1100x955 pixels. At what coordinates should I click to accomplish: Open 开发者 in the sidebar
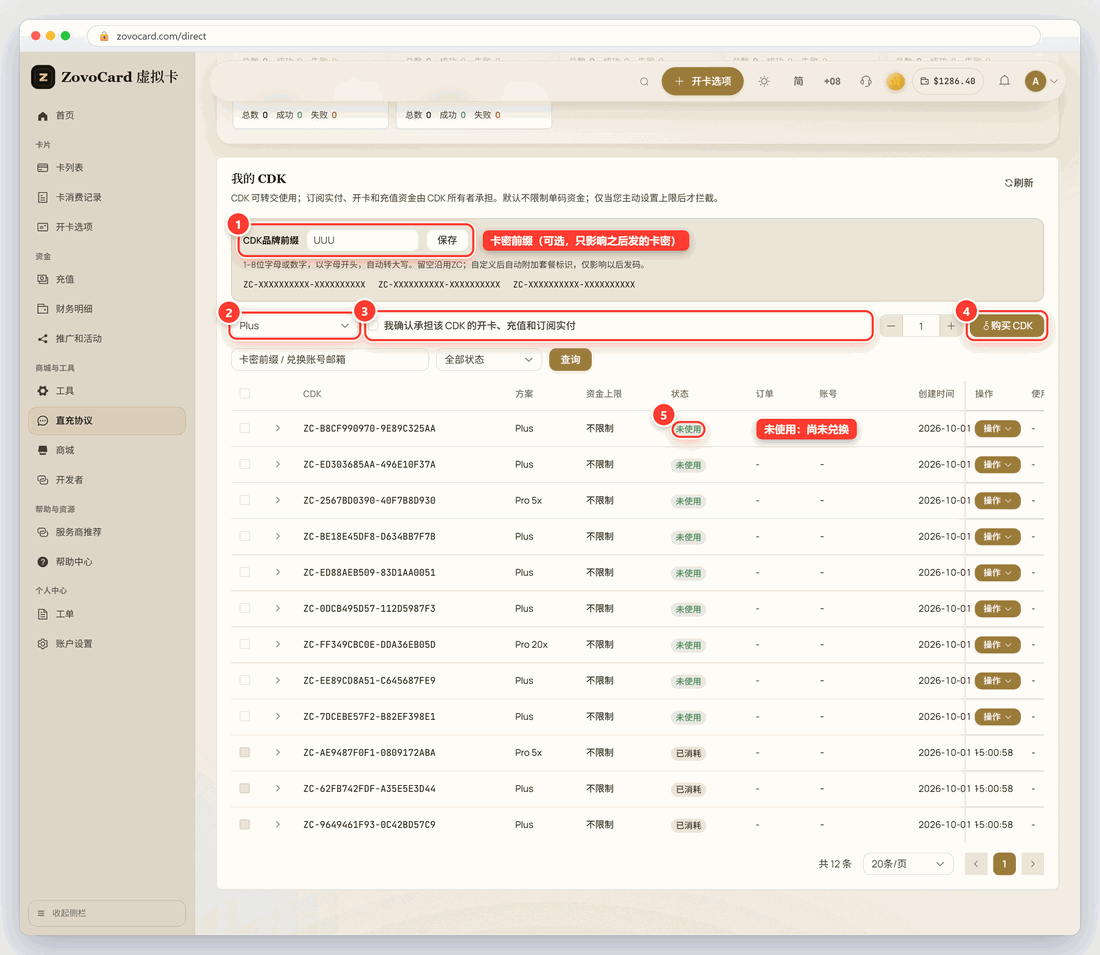[69, 480]
